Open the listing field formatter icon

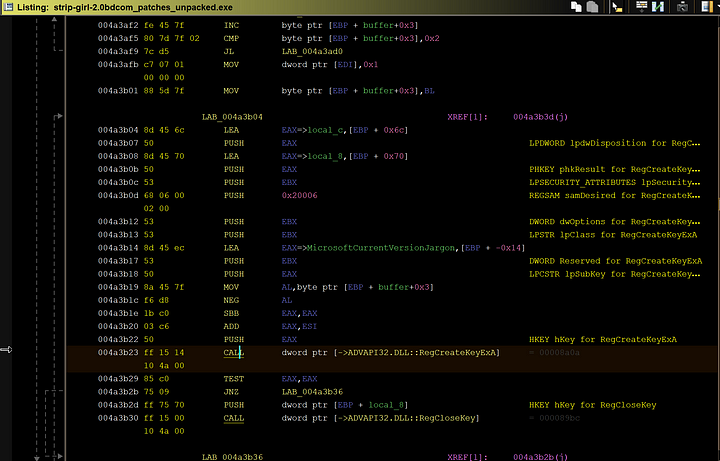[641, 6]
